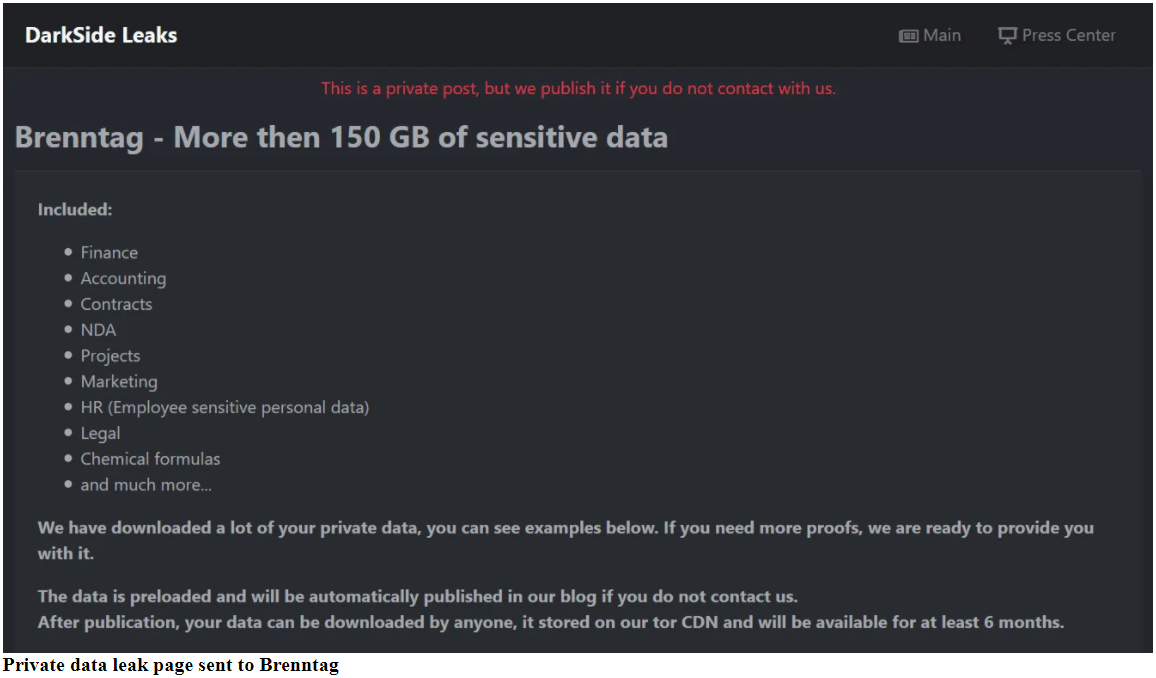
Task: Click the Contracts bullet entry
Action: (x=116, y=304)
